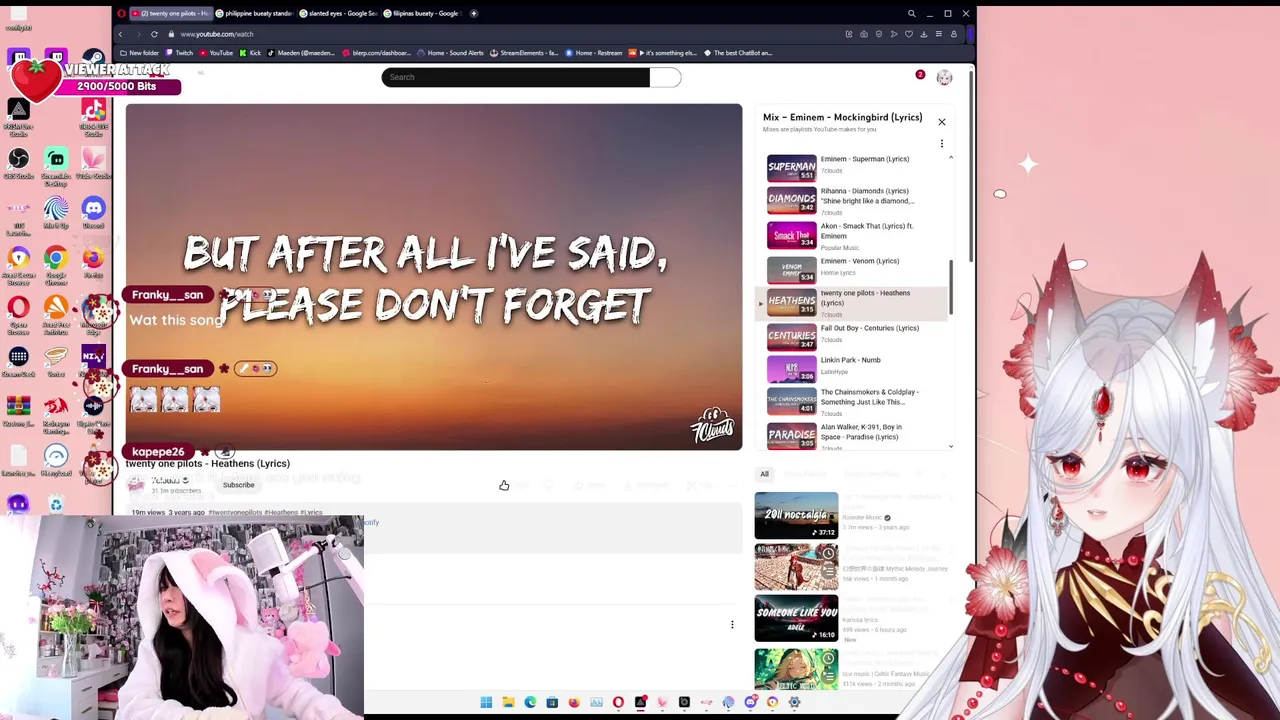The width and height of the screenshot is (1280, 720).
Task: Open Firefox from the taskbar
Action: (x=574, y=702)
